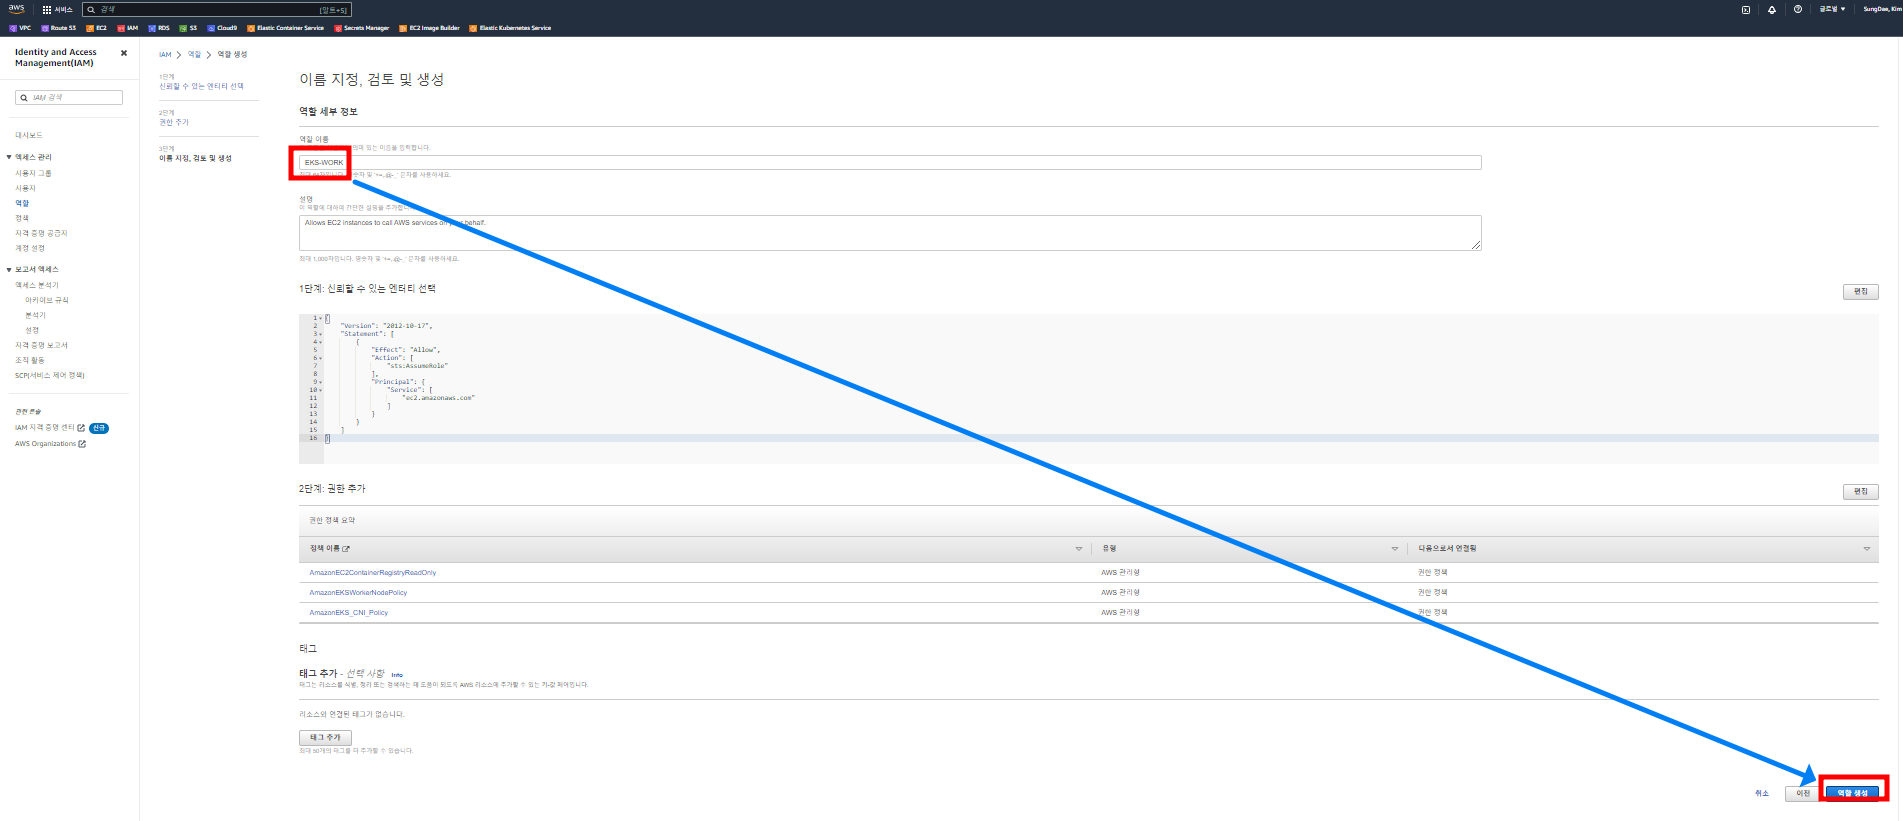1903x821 pixels.
Task: Open the Route 53 shortcut
Action: (x=59, y=28)
